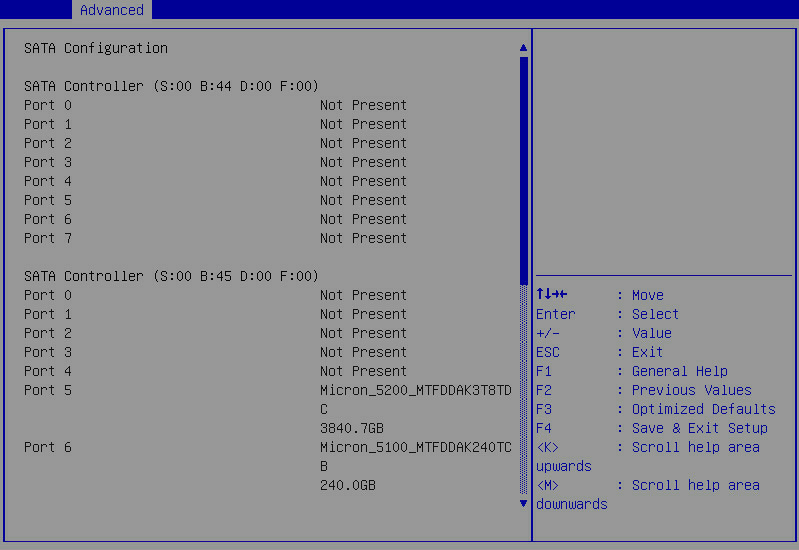This screenshot has height=550, width=799.
Task: Select Port 0 label under controller B:45
Action: point(48,295)
